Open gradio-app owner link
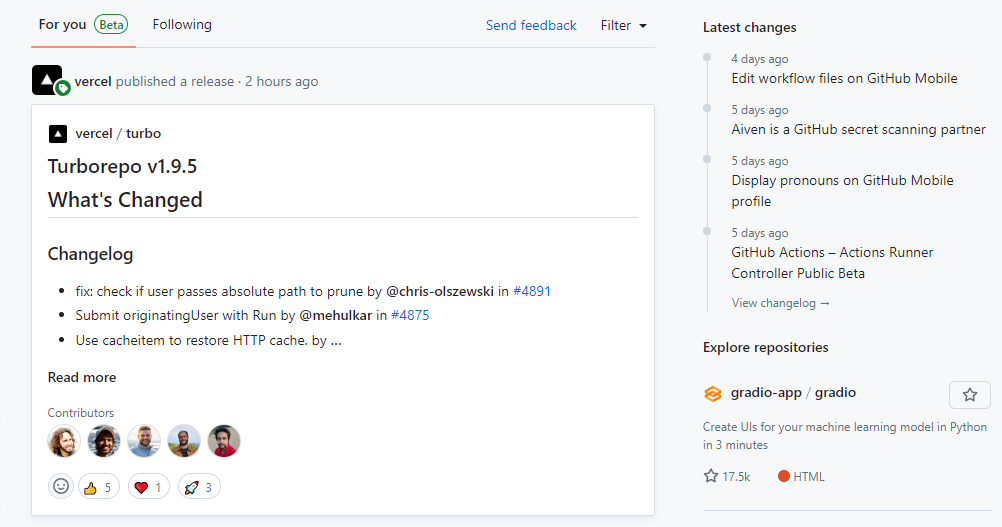 (766, 393)
